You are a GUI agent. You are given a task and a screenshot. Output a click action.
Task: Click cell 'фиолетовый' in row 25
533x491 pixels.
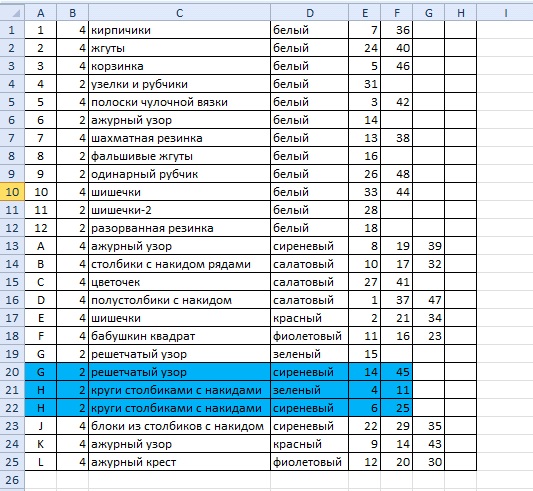tap(309, 462)
